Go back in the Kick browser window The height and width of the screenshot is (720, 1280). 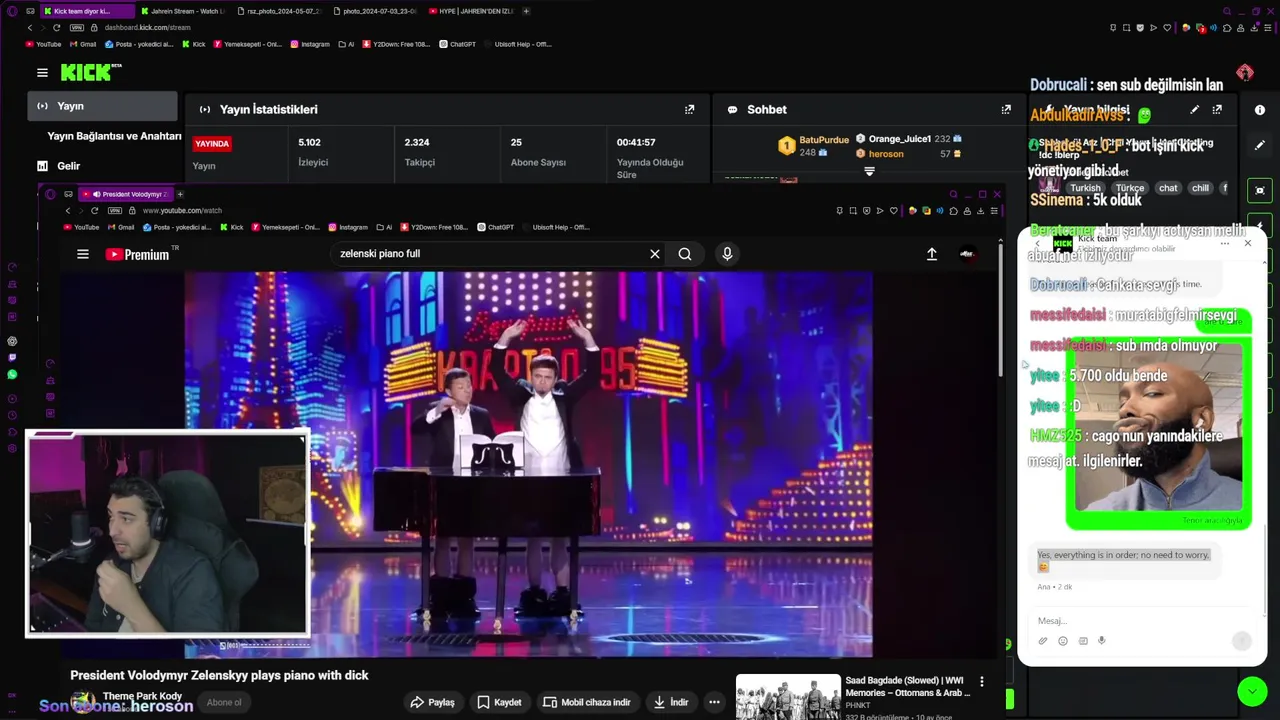29,28
